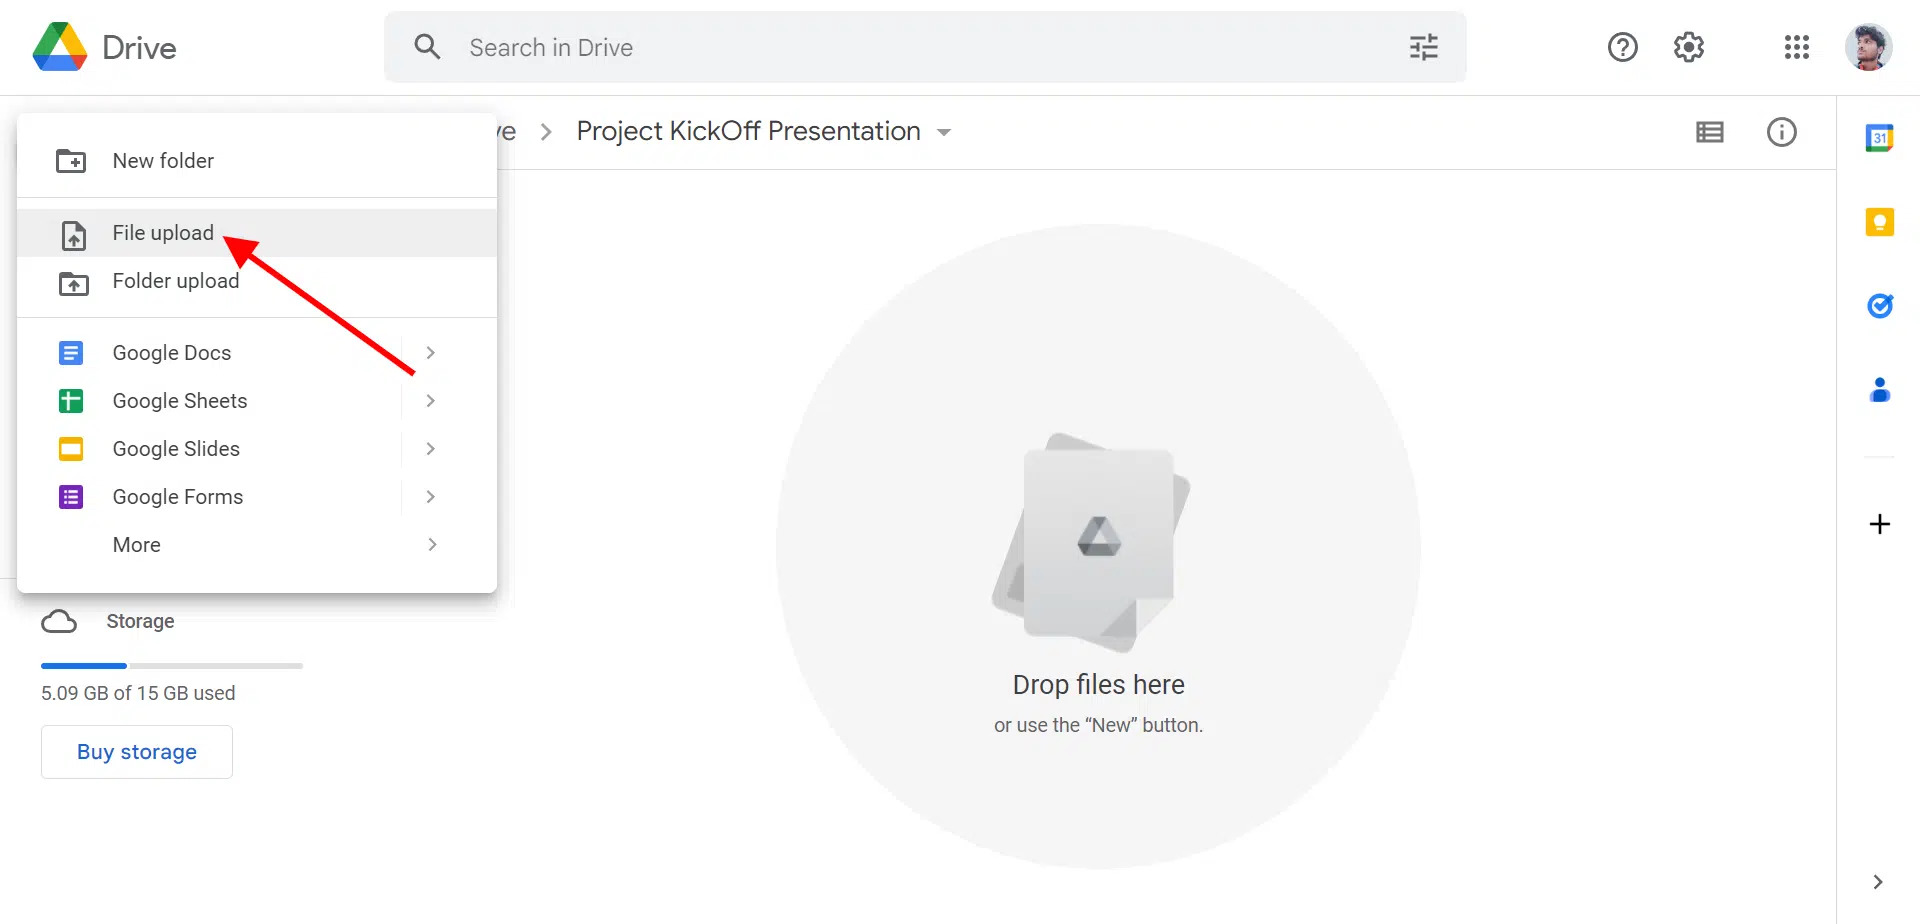Open Google Keep in the side panel
The height and width of the screenshot is (924, 1920).
click(1879, 222)
